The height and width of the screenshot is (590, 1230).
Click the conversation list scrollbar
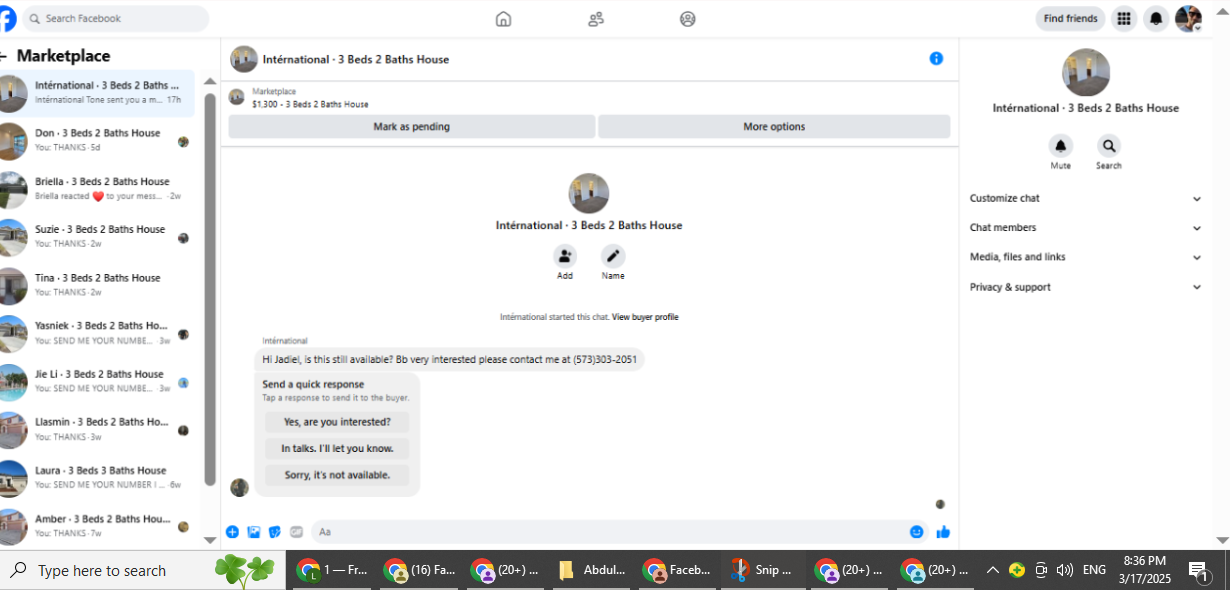click(210, 290)
